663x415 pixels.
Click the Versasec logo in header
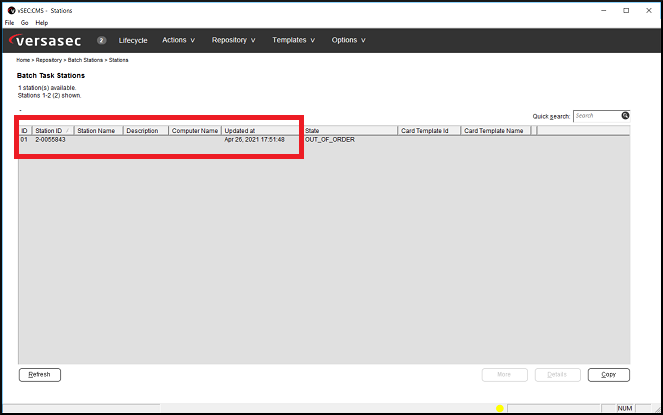point(47,40)
